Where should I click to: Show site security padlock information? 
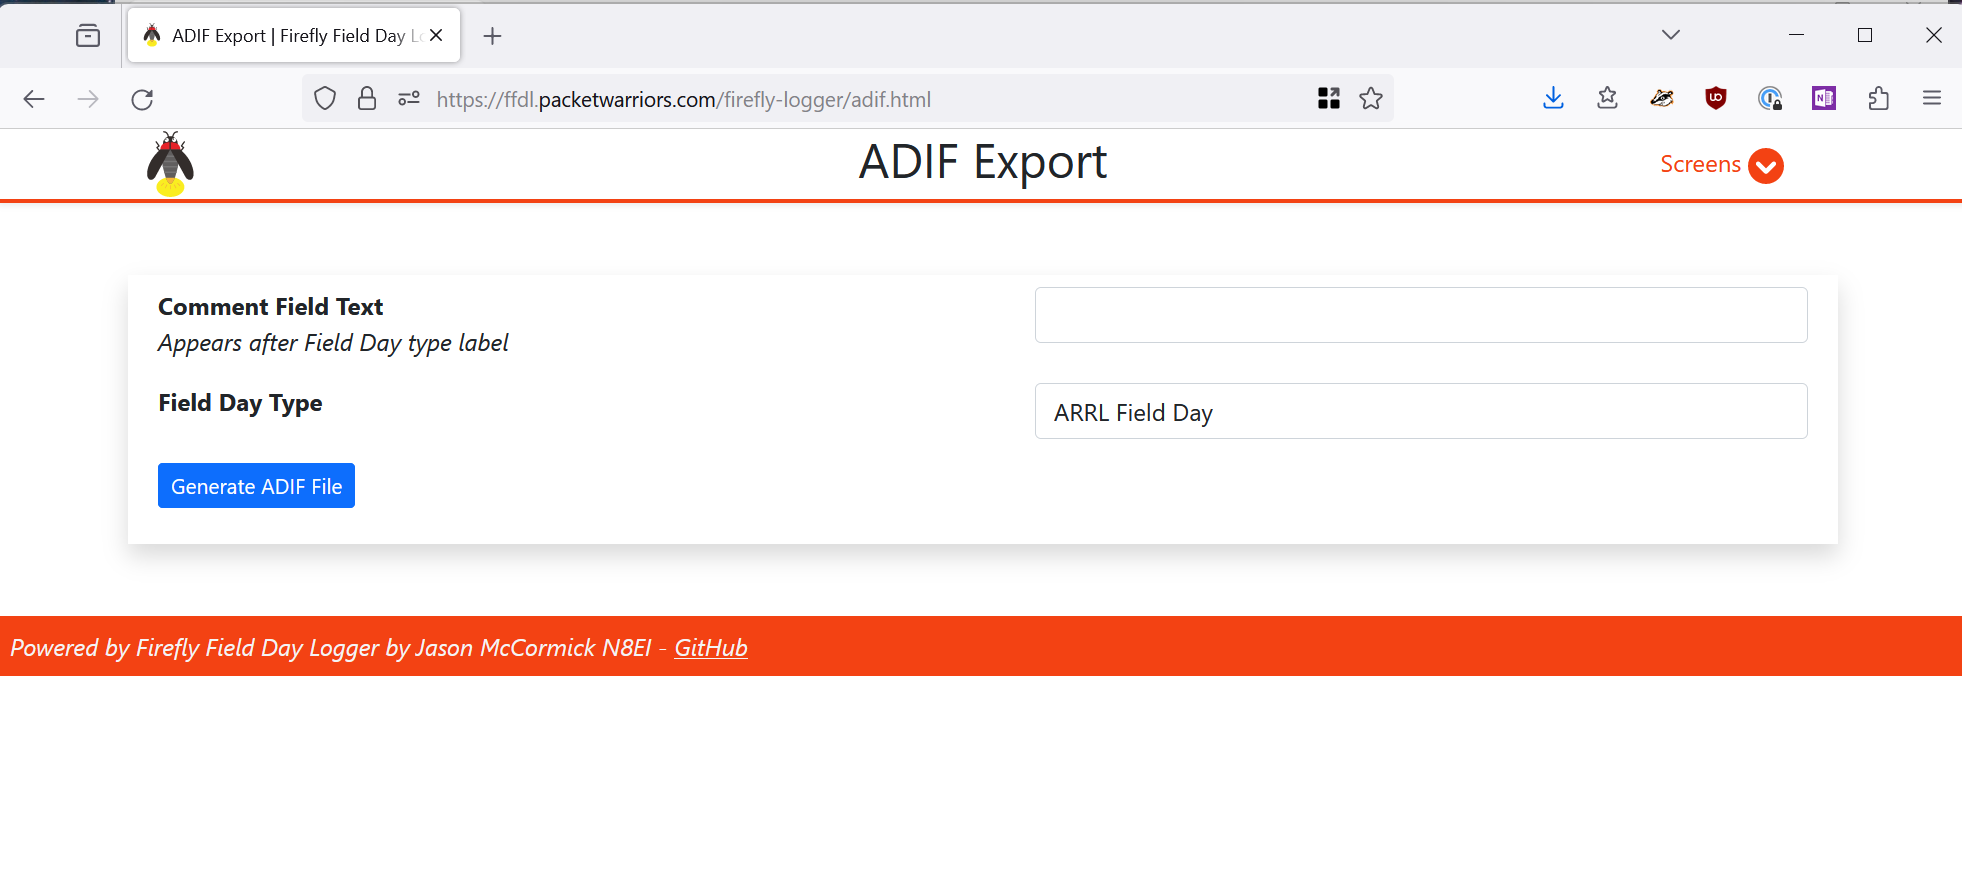click(367, 98)
